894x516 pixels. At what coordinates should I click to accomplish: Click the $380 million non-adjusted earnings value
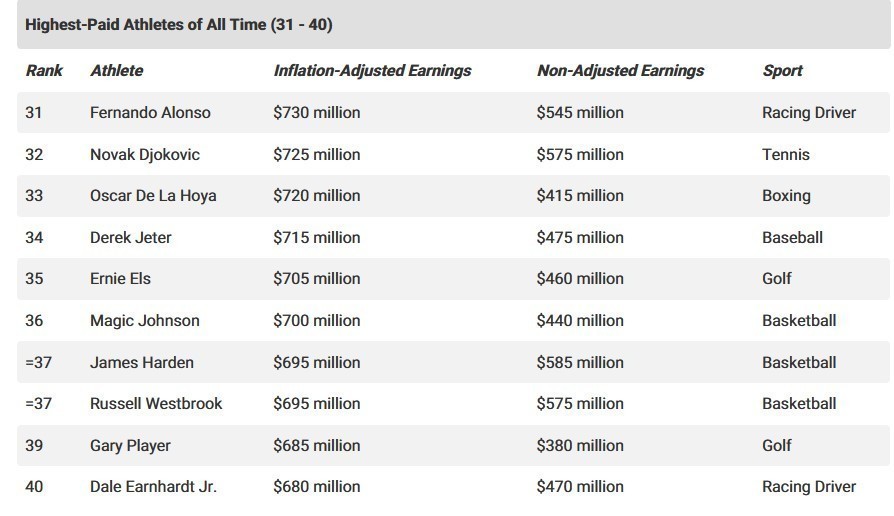tap(580, 446)
